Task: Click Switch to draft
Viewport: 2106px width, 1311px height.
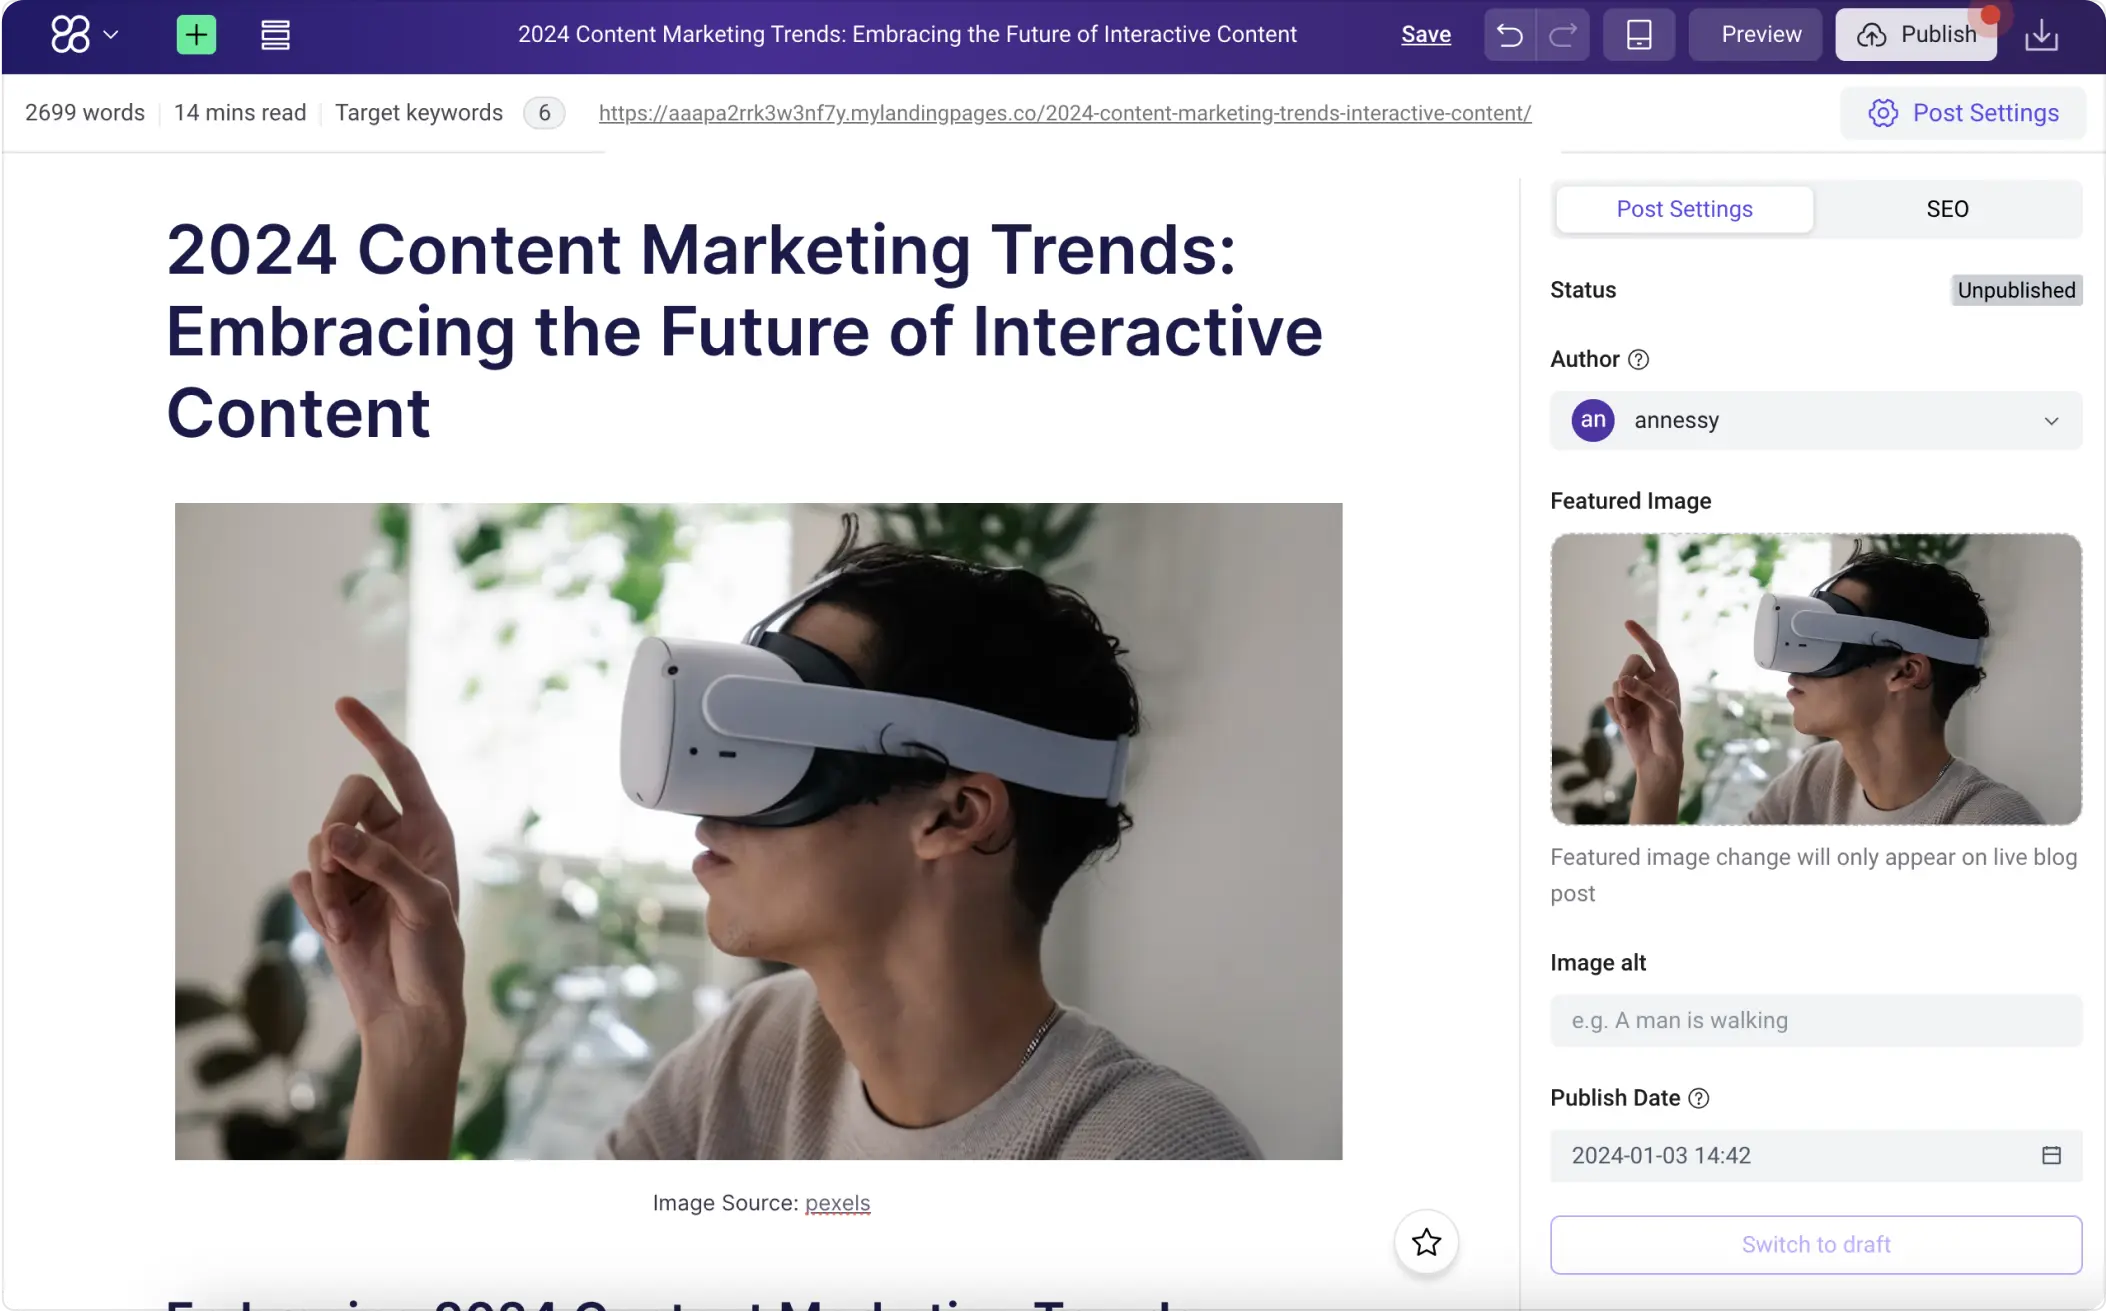Action: tap(1814, 1244)
